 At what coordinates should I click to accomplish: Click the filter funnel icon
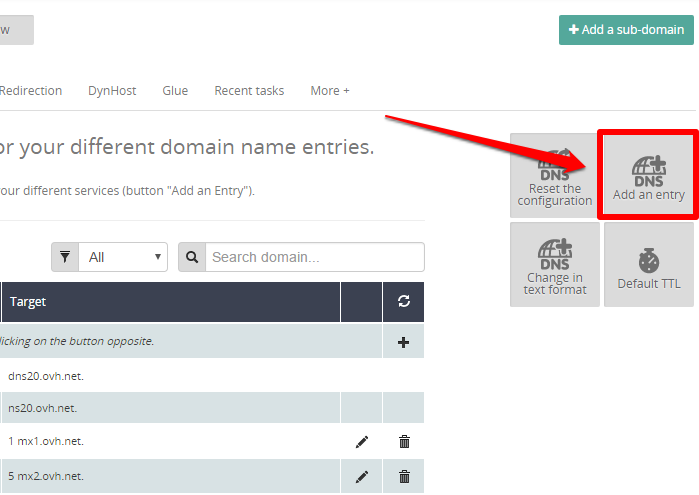pos(65,257)
